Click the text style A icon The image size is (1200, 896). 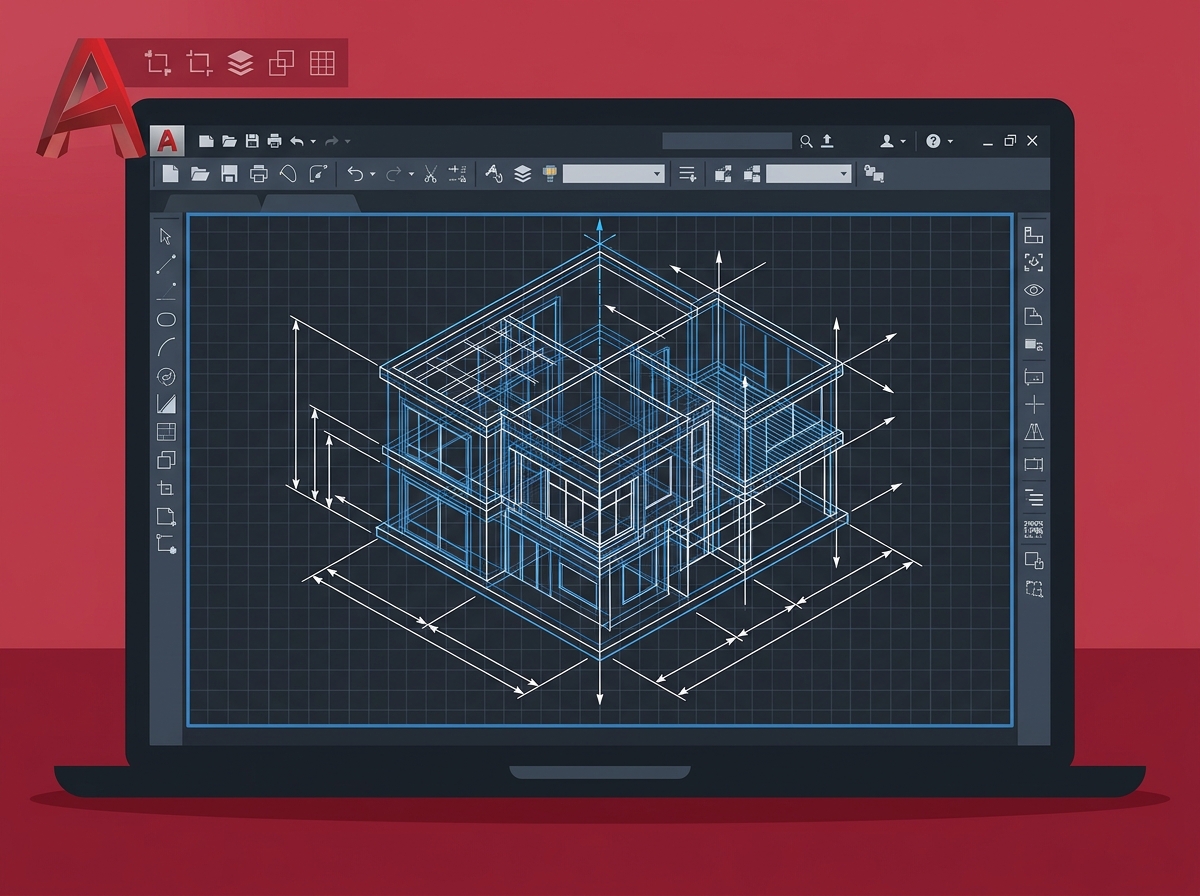click(x=493, y=174)
